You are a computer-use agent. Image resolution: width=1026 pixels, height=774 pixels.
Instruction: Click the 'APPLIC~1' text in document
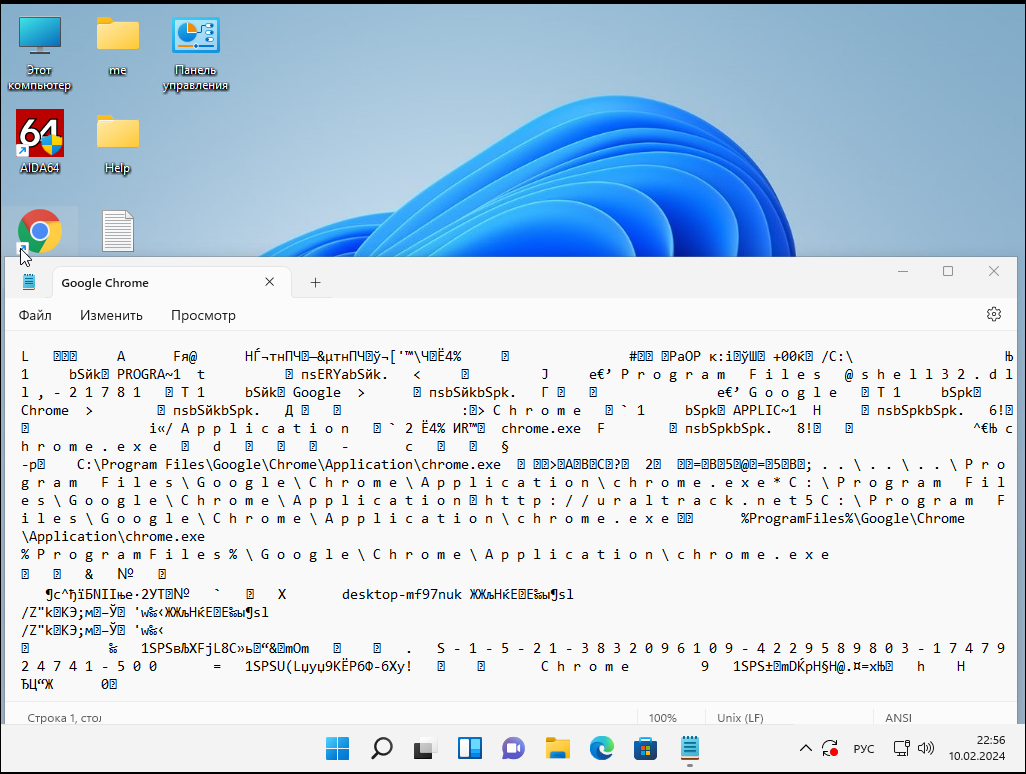coord(765,410)
